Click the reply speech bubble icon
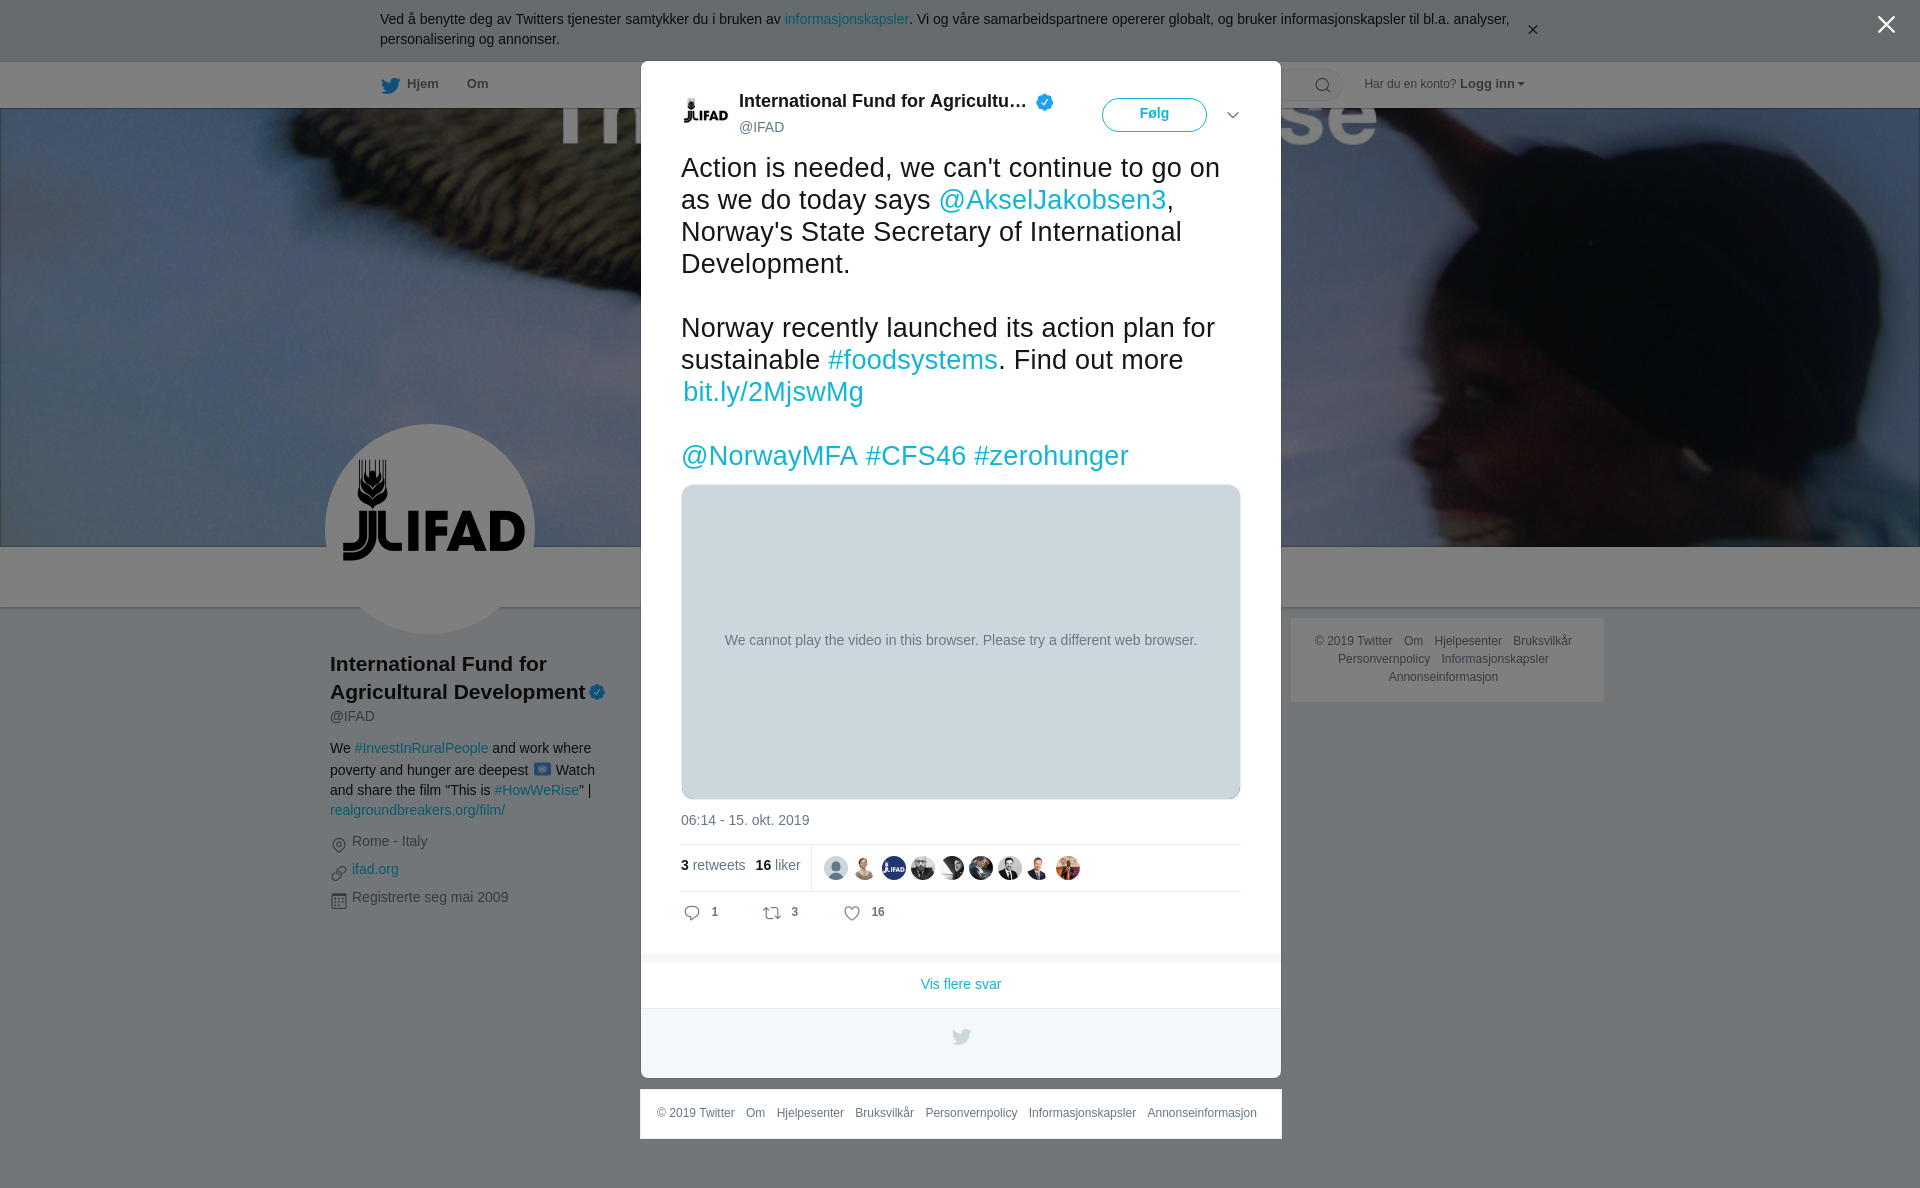Screen dimensions: 1920x1188 (692, 913)
